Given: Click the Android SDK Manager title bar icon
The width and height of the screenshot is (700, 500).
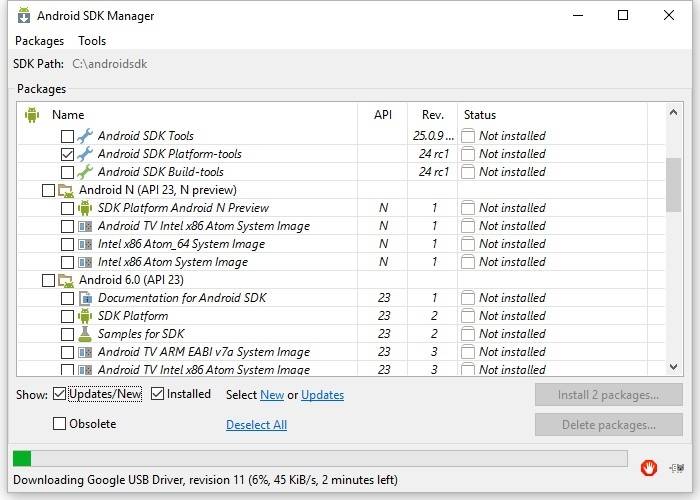Looking at the screenshot, I should click(24, 15).
